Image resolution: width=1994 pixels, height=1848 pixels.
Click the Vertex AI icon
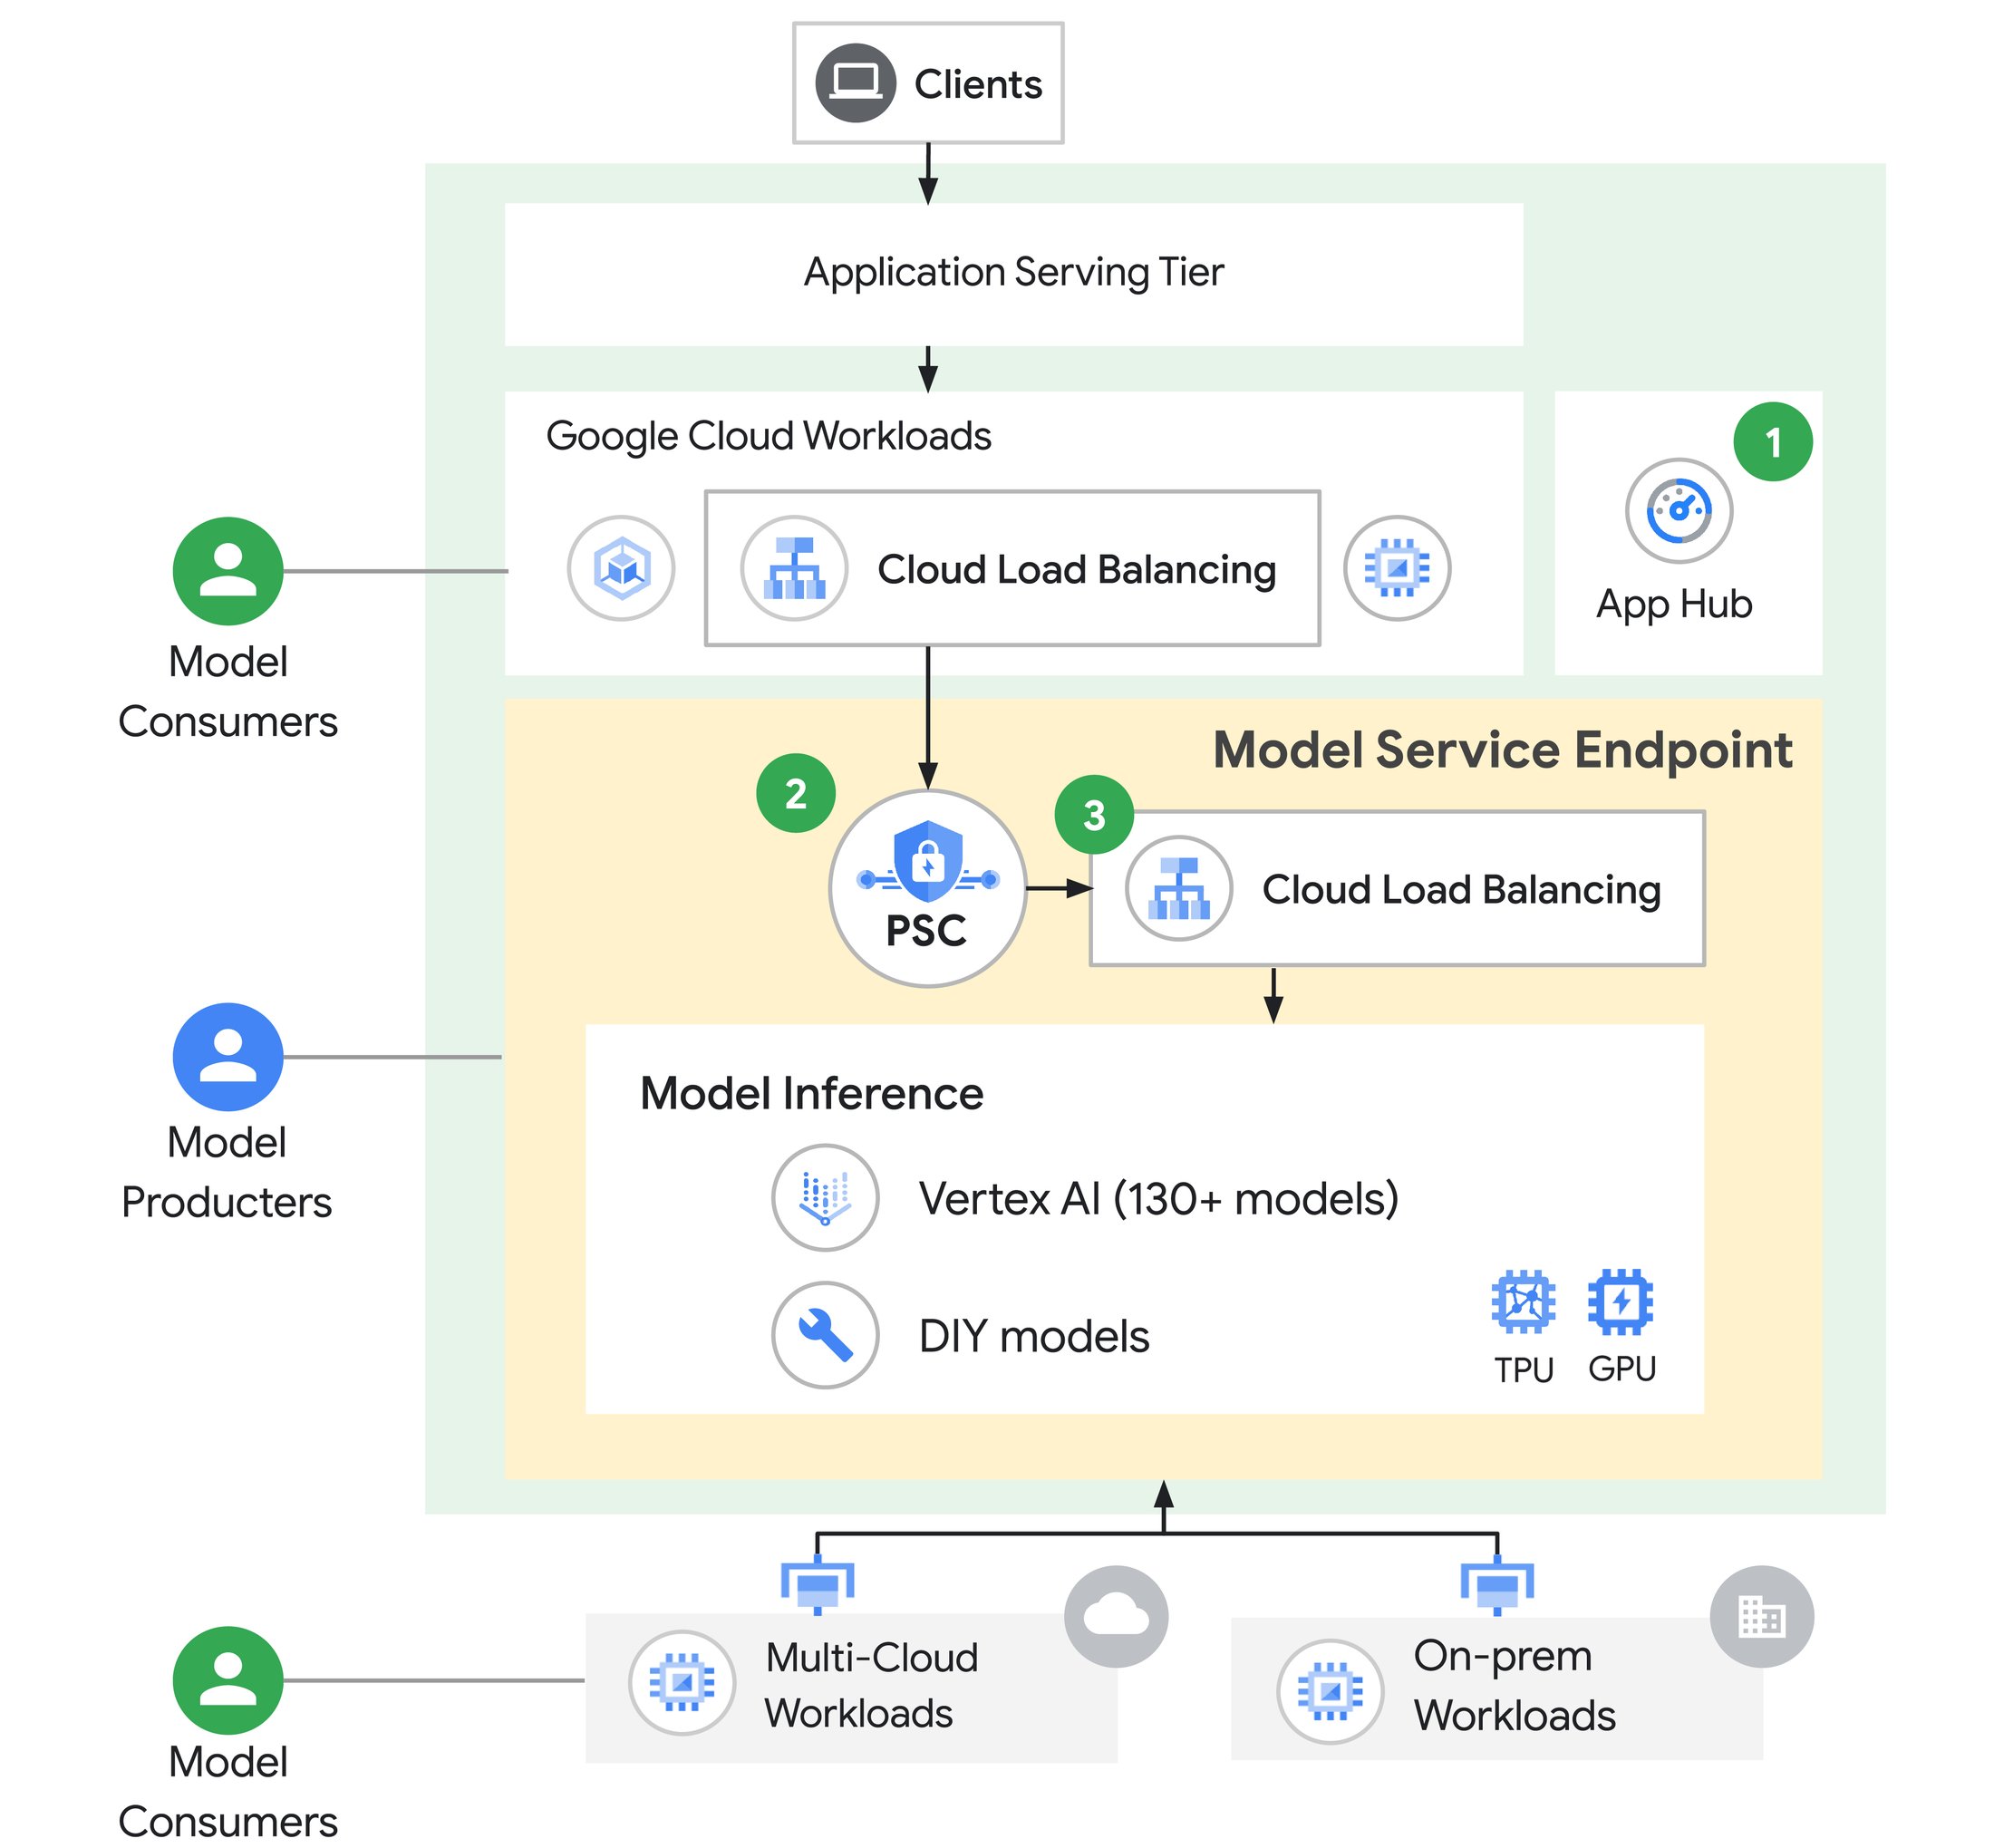(x=824, y=1196)
